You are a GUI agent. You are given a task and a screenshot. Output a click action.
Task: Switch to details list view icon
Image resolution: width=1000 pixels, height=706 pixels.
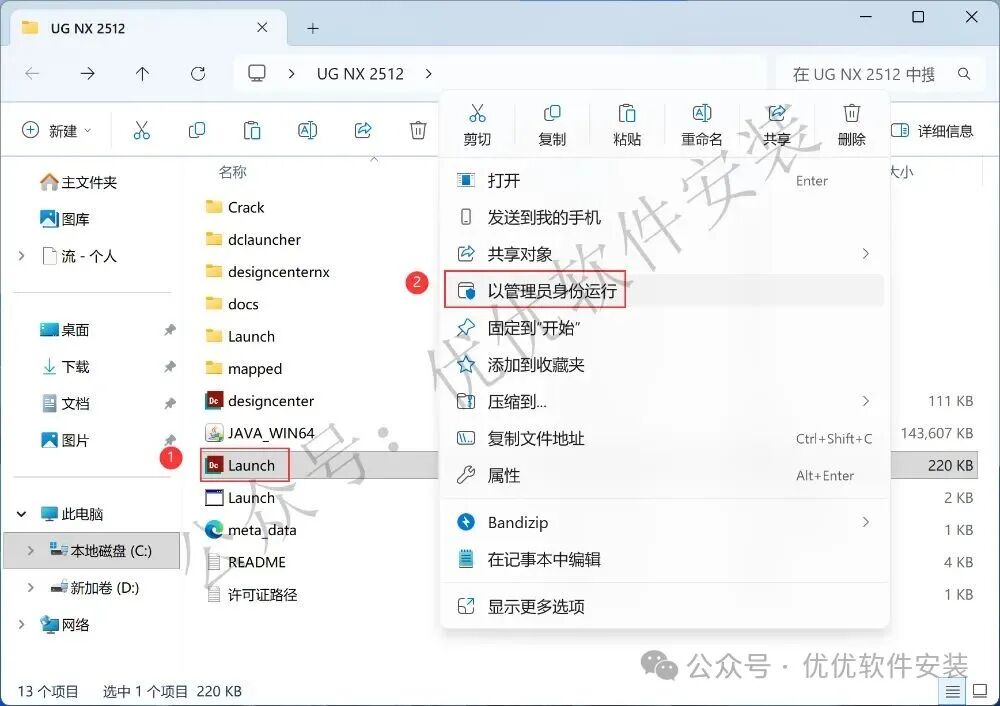coord(952,691)
